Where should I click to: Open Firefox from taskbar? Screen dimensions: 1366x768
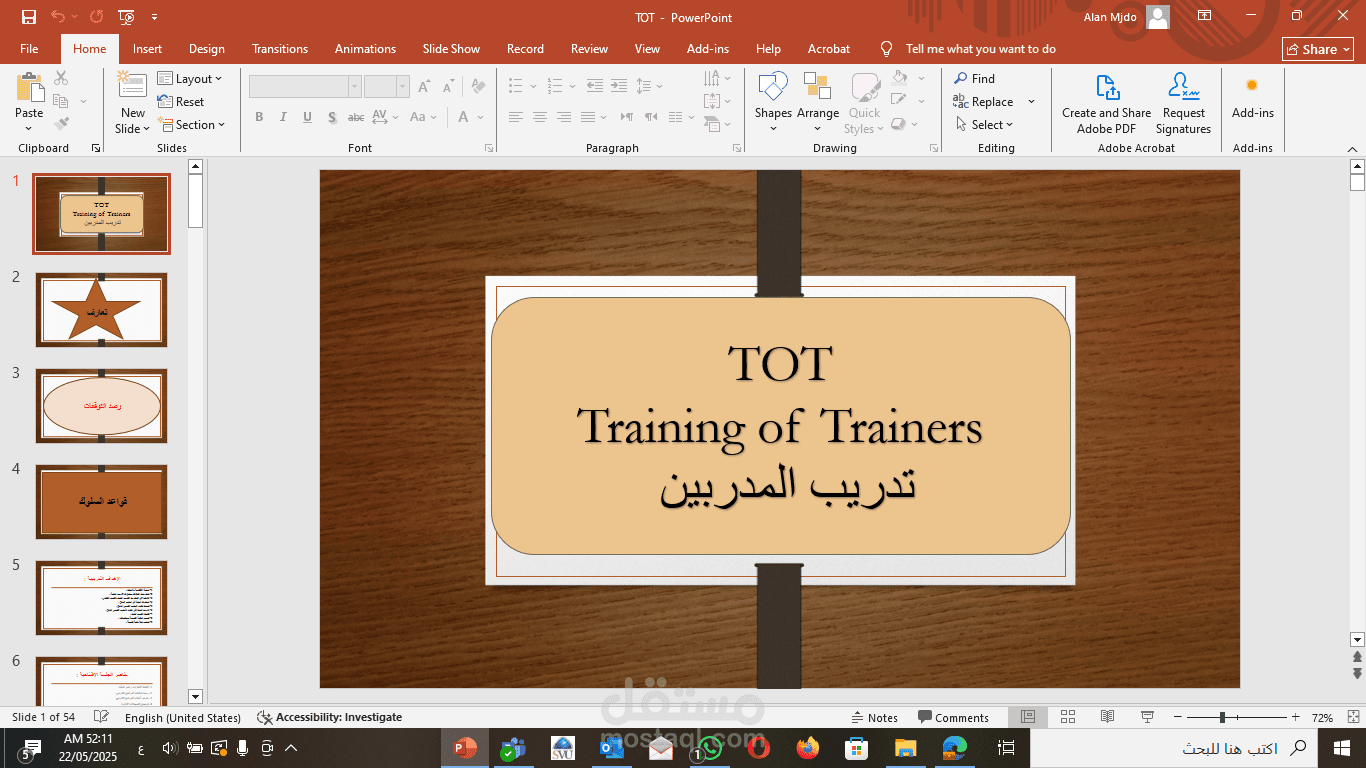tap(808, 748)
